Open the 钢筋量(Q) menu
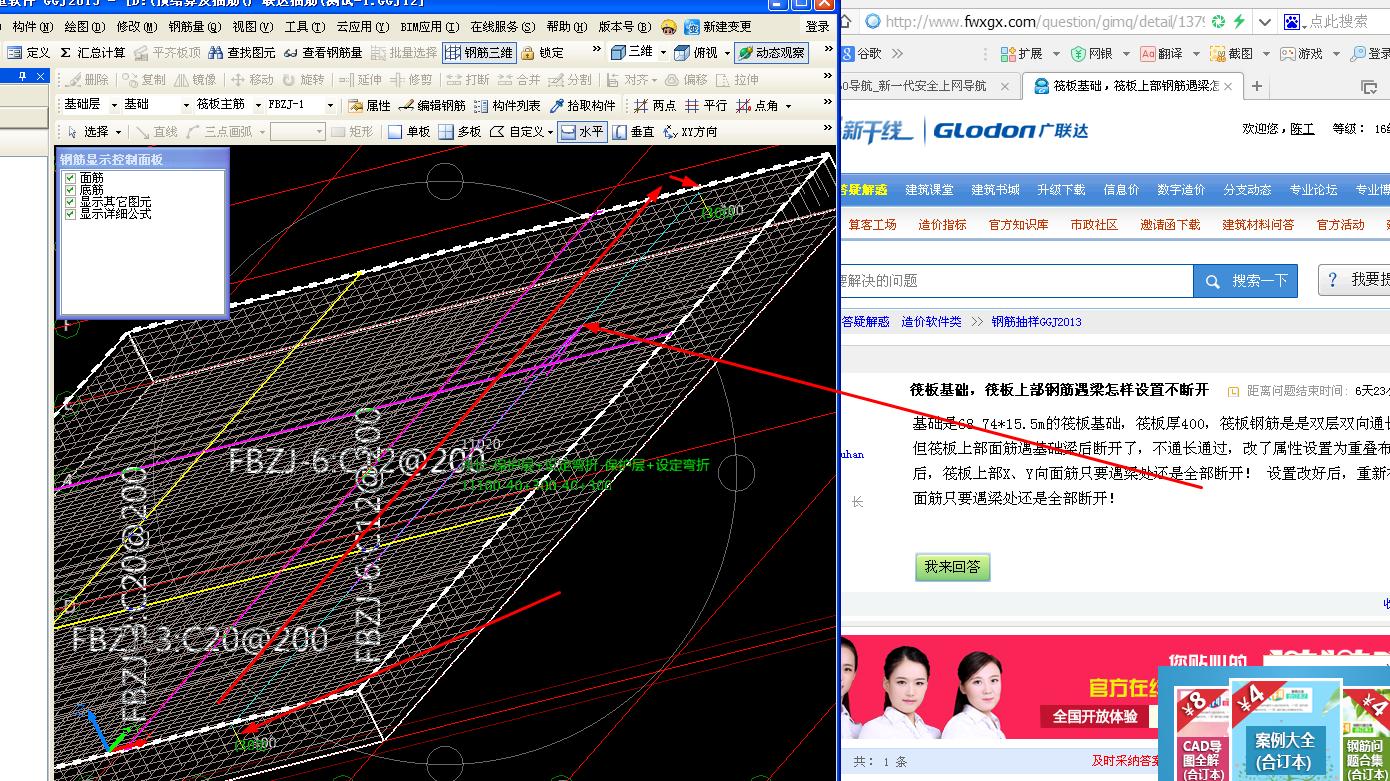The height and width of the screenshot is (781, 1390). [194, 27]
